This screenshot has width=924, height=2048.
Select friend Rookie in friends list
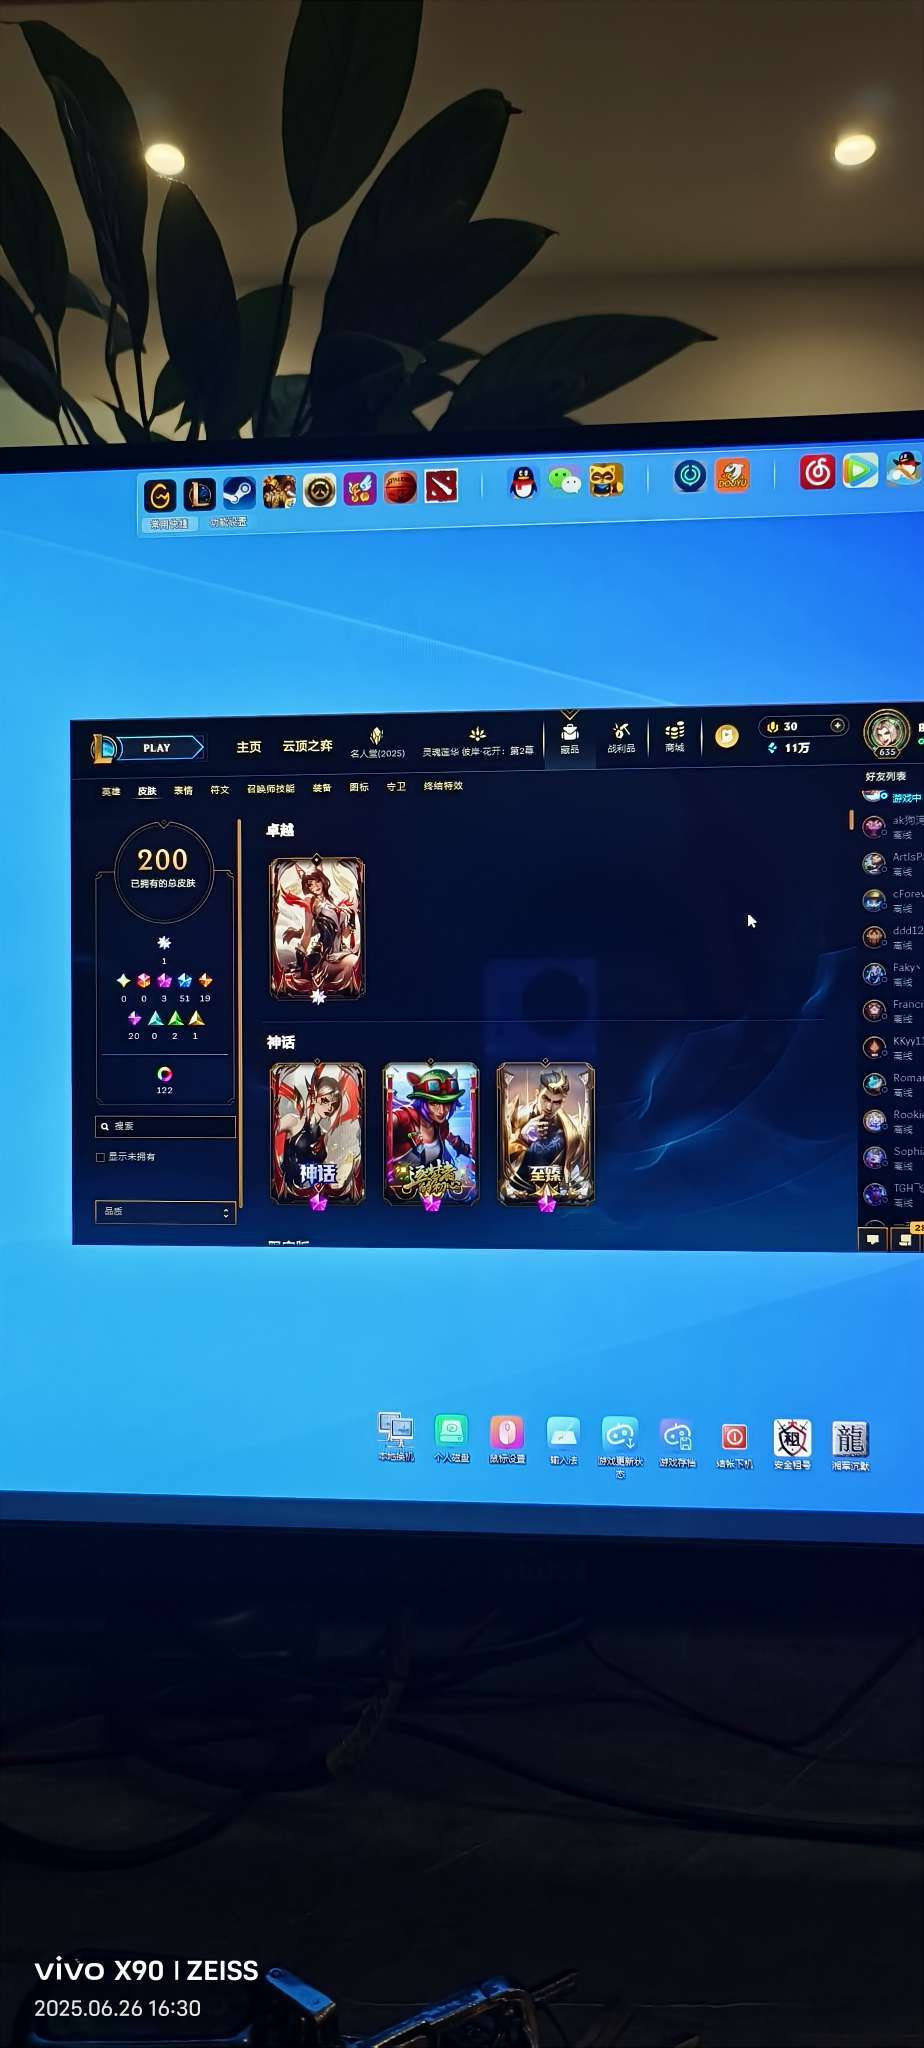pos(893,1120)
